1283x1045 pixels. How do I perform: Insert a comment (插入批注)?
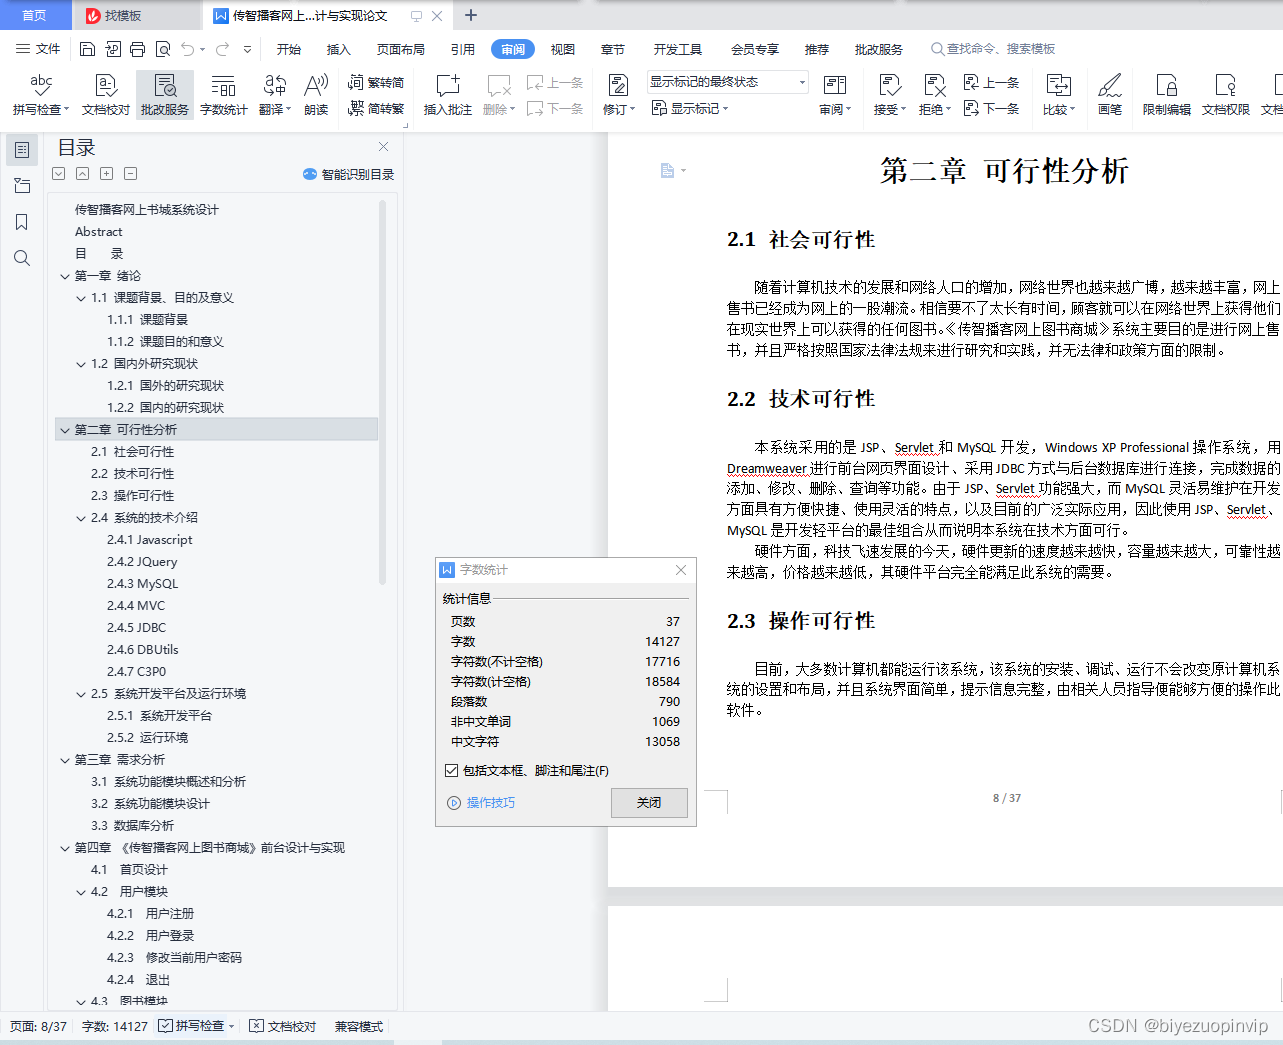coord(448,95)
